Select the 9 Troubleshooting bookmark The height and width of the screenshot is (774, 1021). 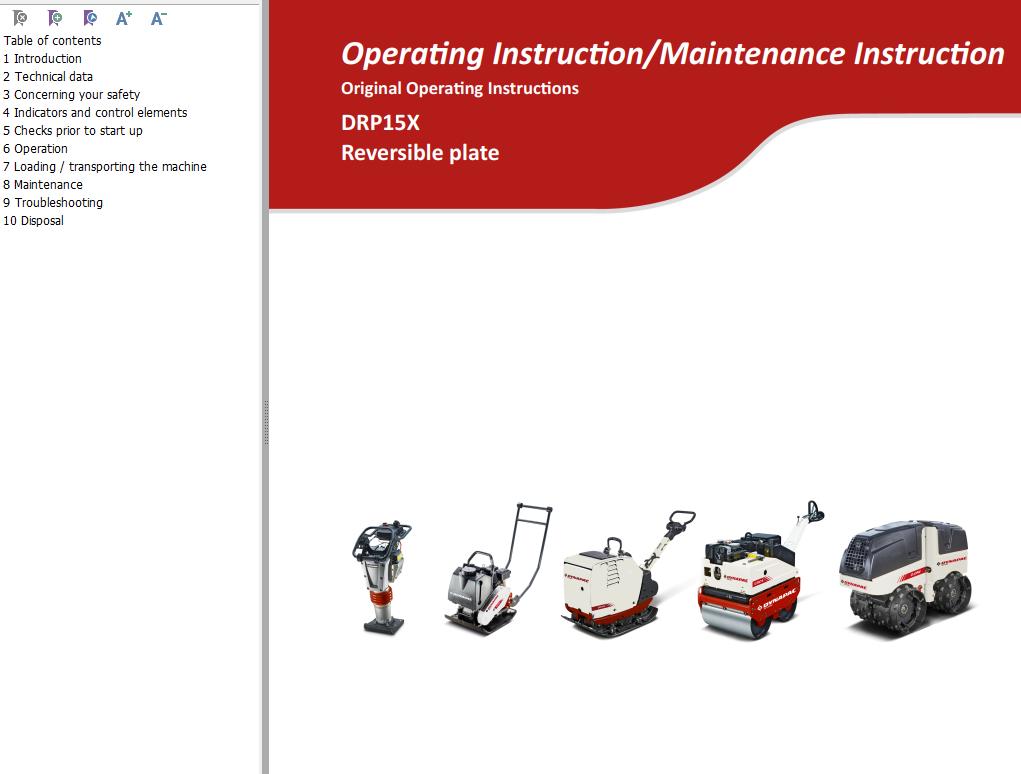pos(53,202)
